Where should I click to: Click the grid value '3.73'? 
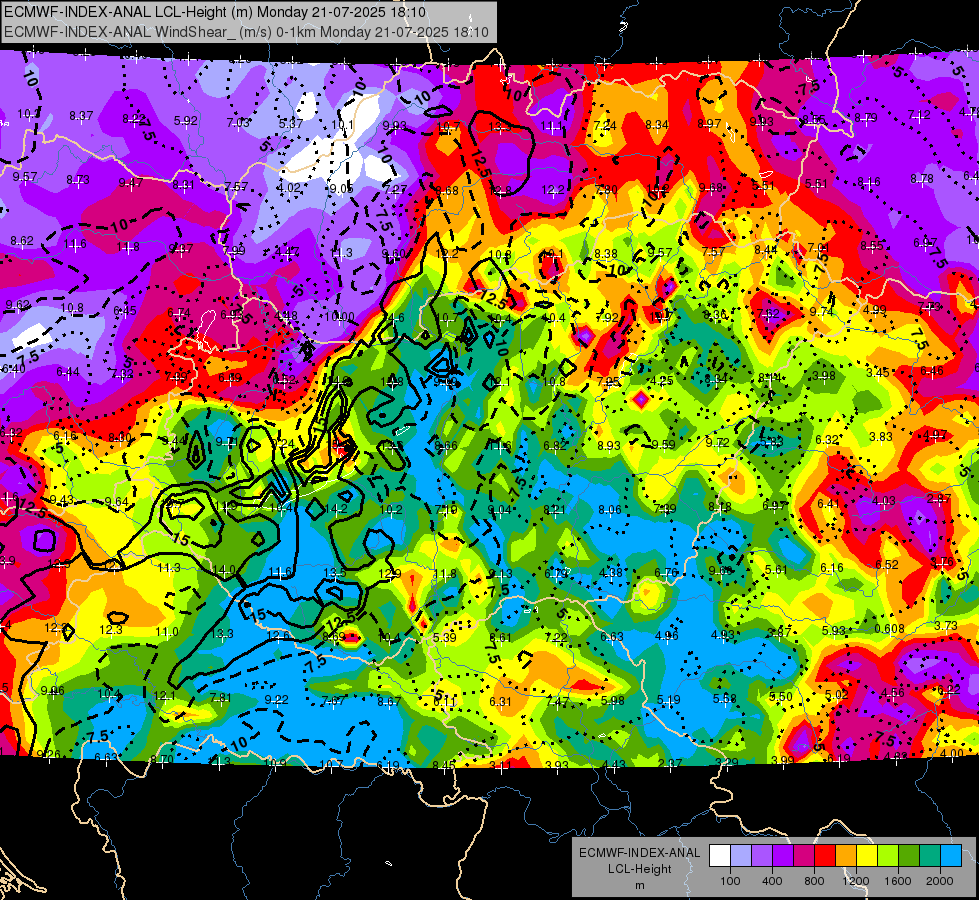(946, 625)
